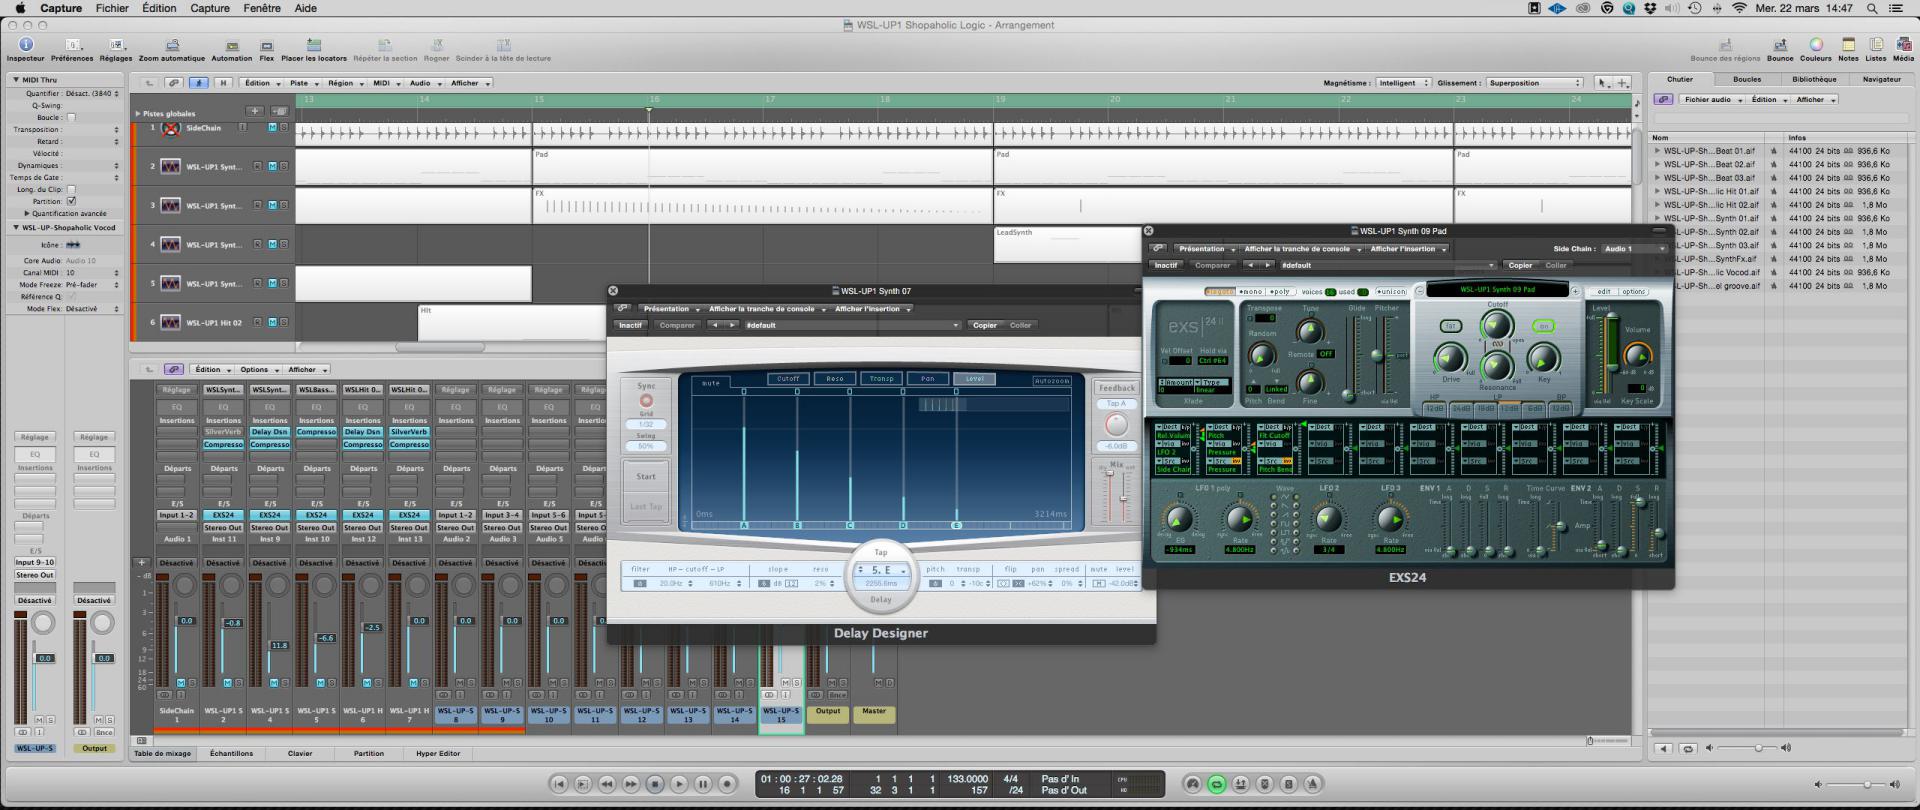Open the Fenêtre menu in menu bar
The width and height of the screenshot is (1920, 810).
[x=262, y=8]
